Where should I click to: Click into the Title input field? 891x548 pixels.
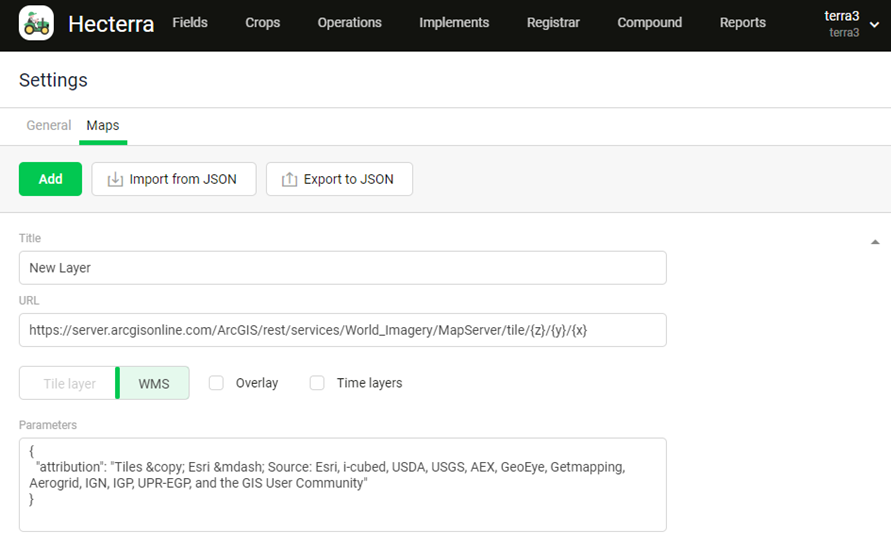coord(342,268)
